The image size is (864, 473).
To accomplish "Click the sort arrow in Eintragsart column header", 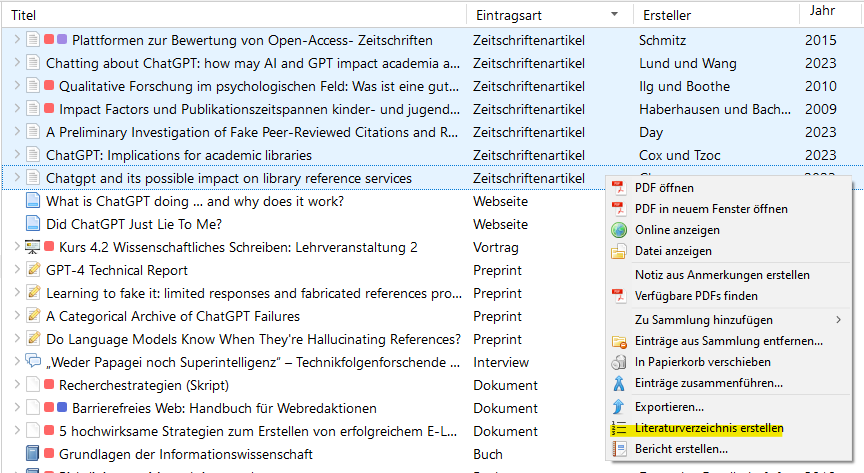I will (614, 15).
